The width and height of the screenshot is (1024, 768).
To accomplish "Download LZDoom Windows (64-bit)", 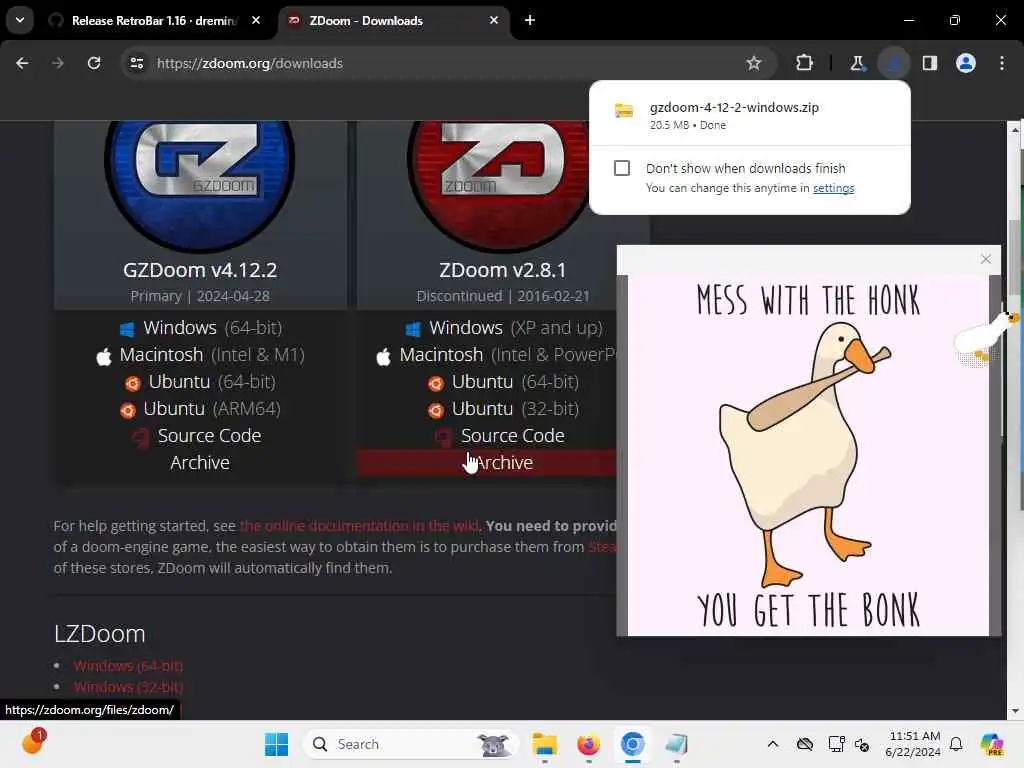I will (x=128, y=665).
